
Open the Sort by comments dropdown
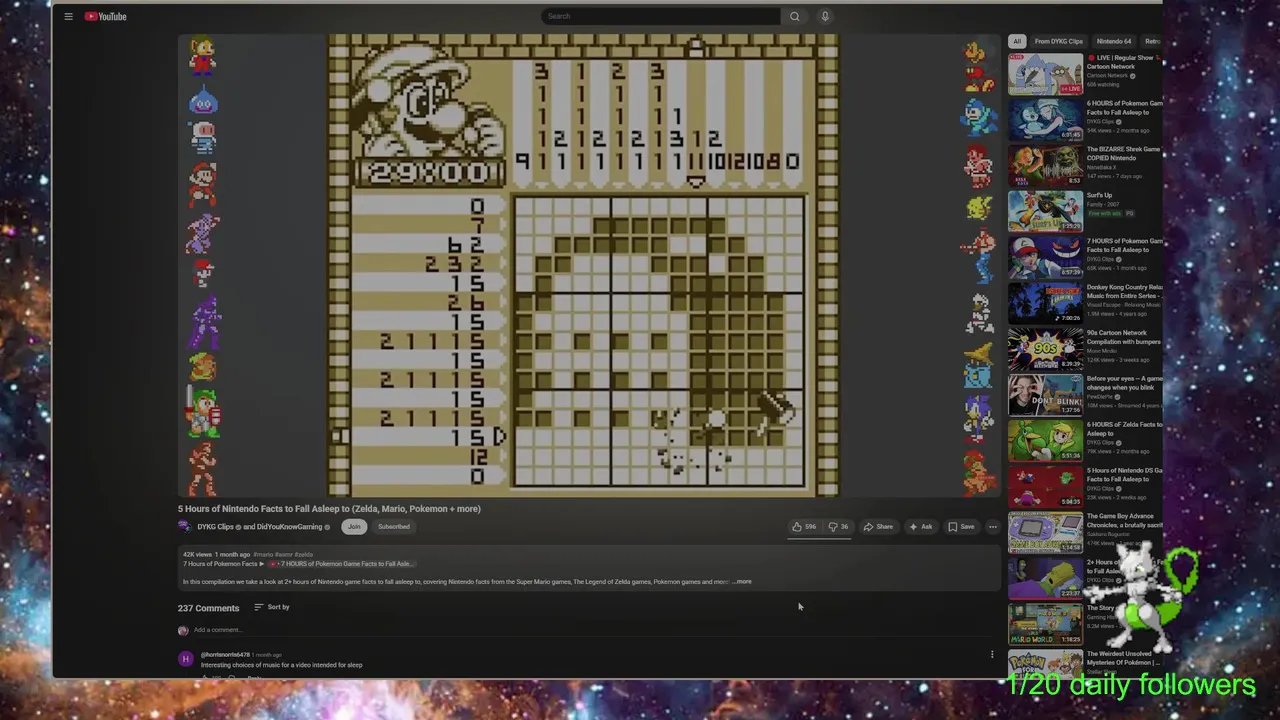(272, 607)
